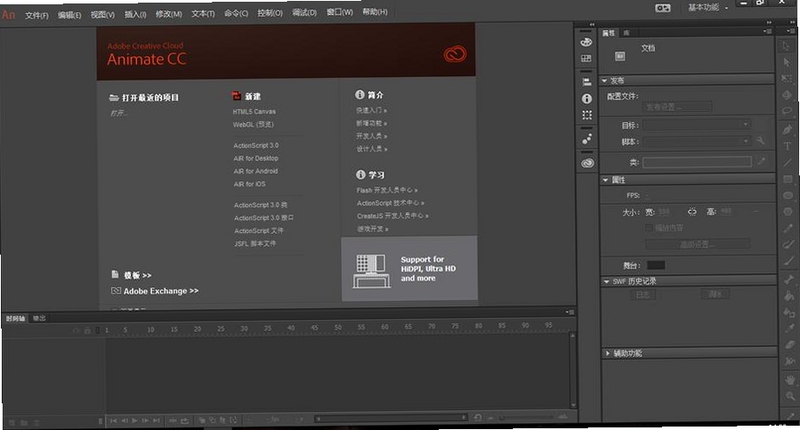Screen dimensions: 800x430
Task: Select the Eraser tool
Action: click(789, 345)
